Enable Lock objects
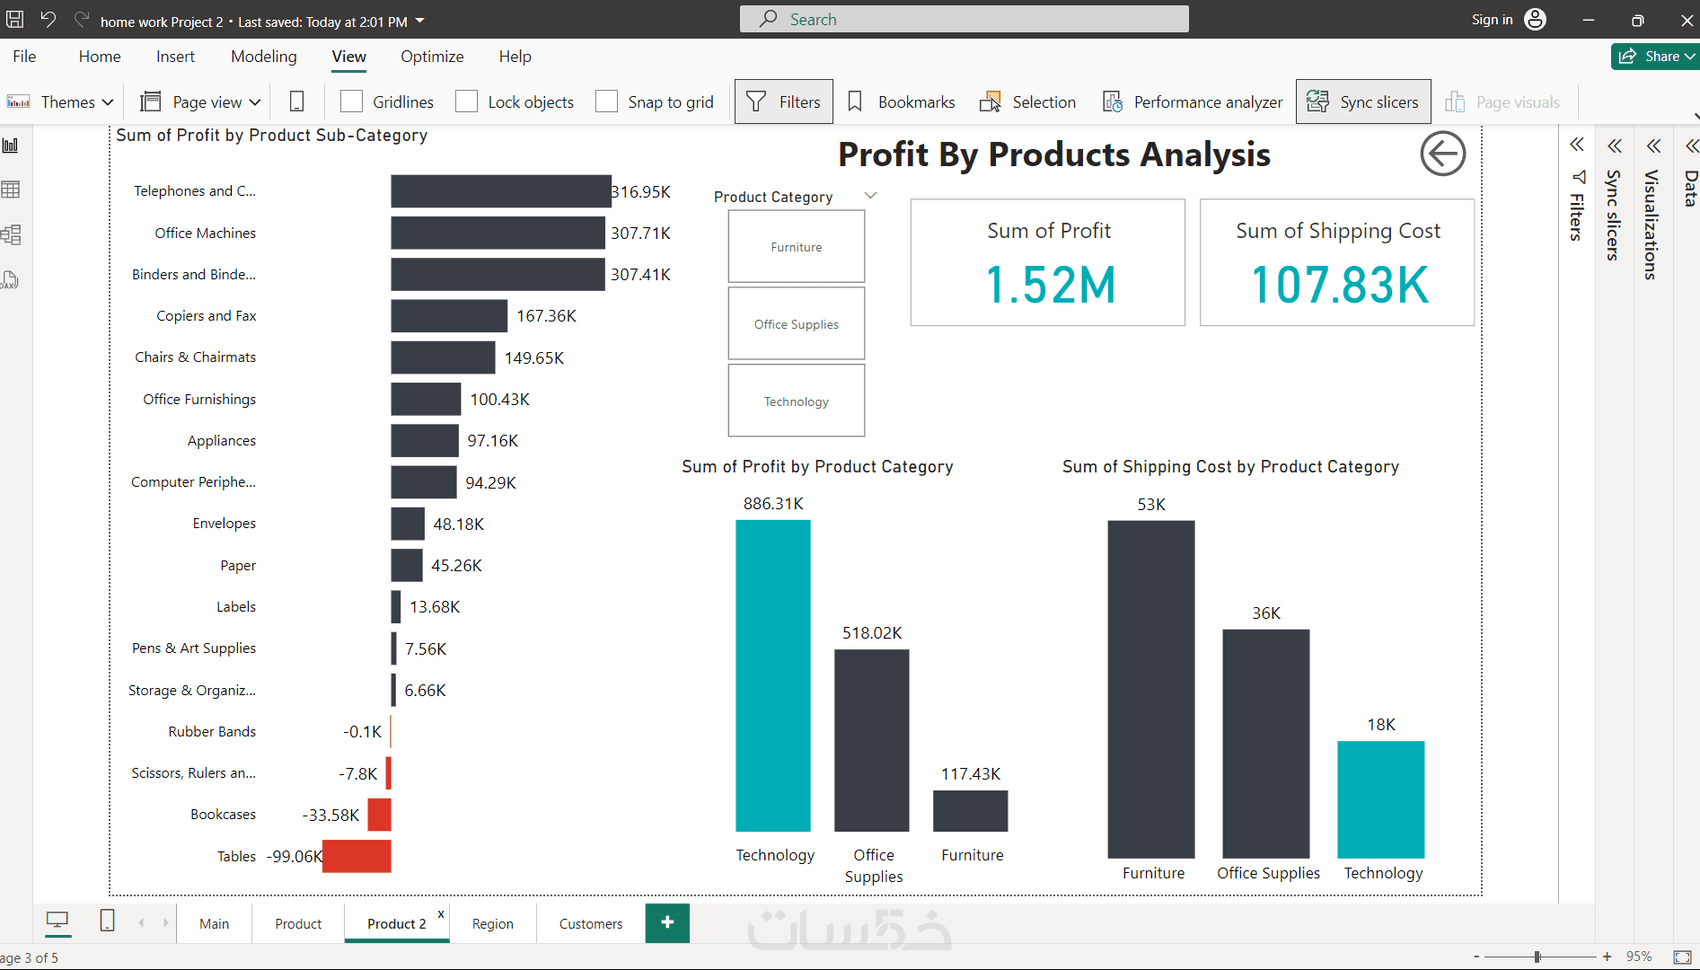This screenshot has height=970, width=1700. click(x=466, y=101)
